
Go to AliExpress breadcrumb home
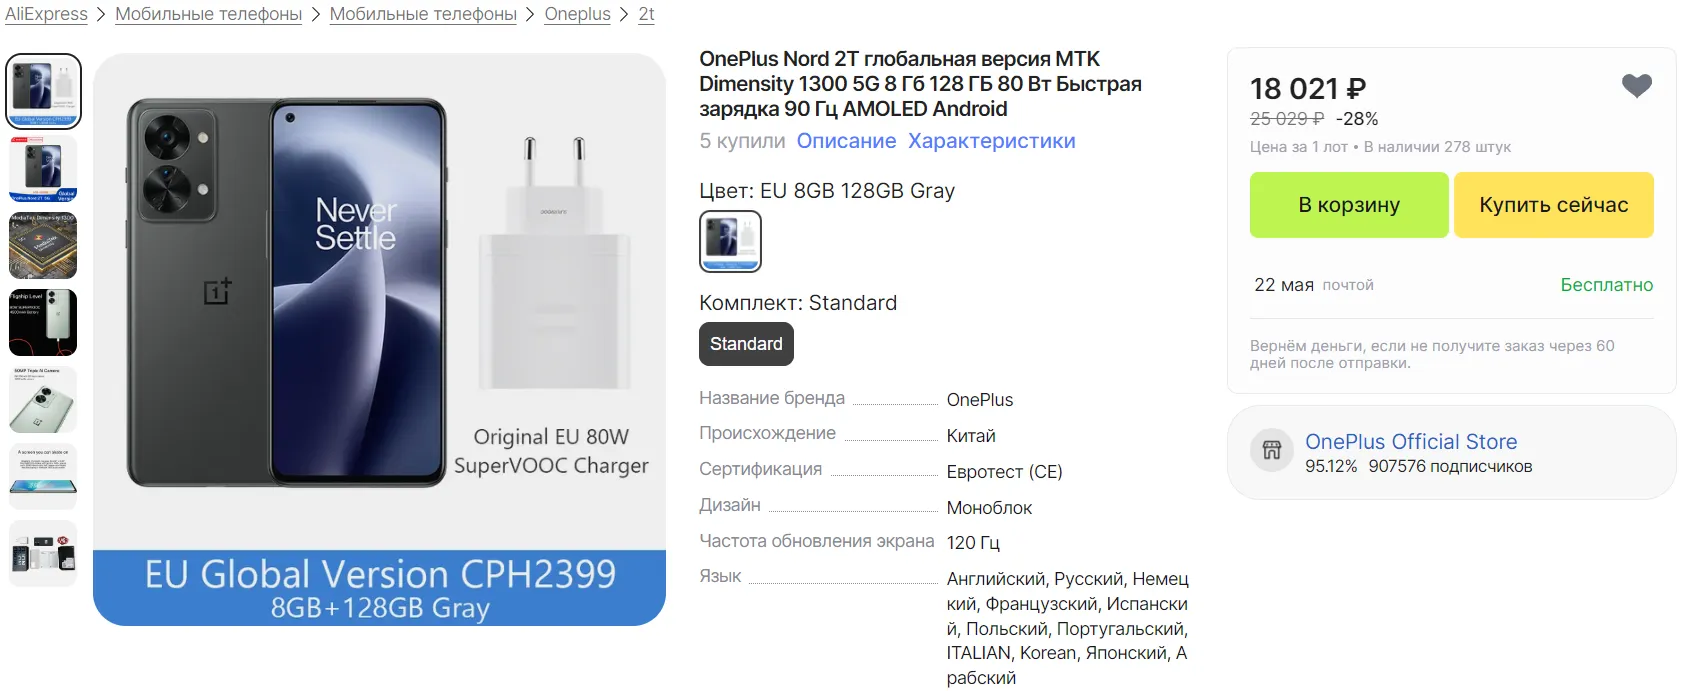tap(46, 14)
